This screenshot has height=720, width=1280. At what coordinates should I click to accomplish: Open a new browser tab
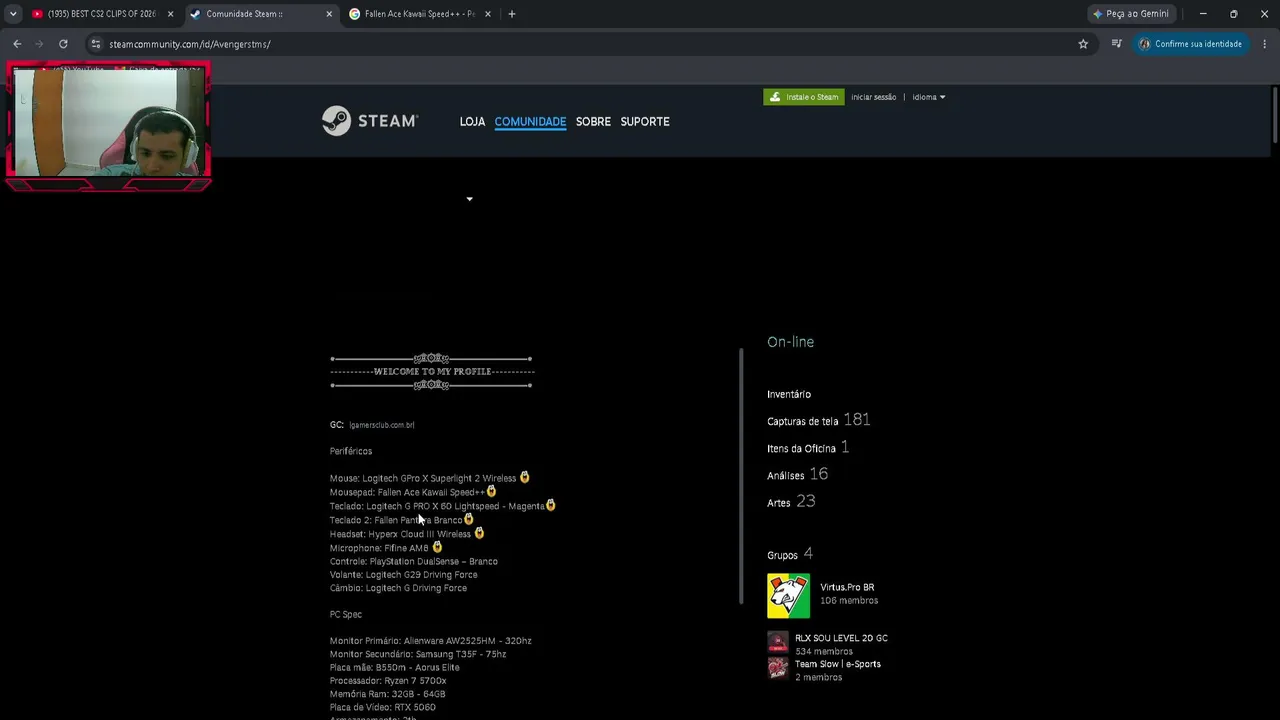tap(512, 14)
